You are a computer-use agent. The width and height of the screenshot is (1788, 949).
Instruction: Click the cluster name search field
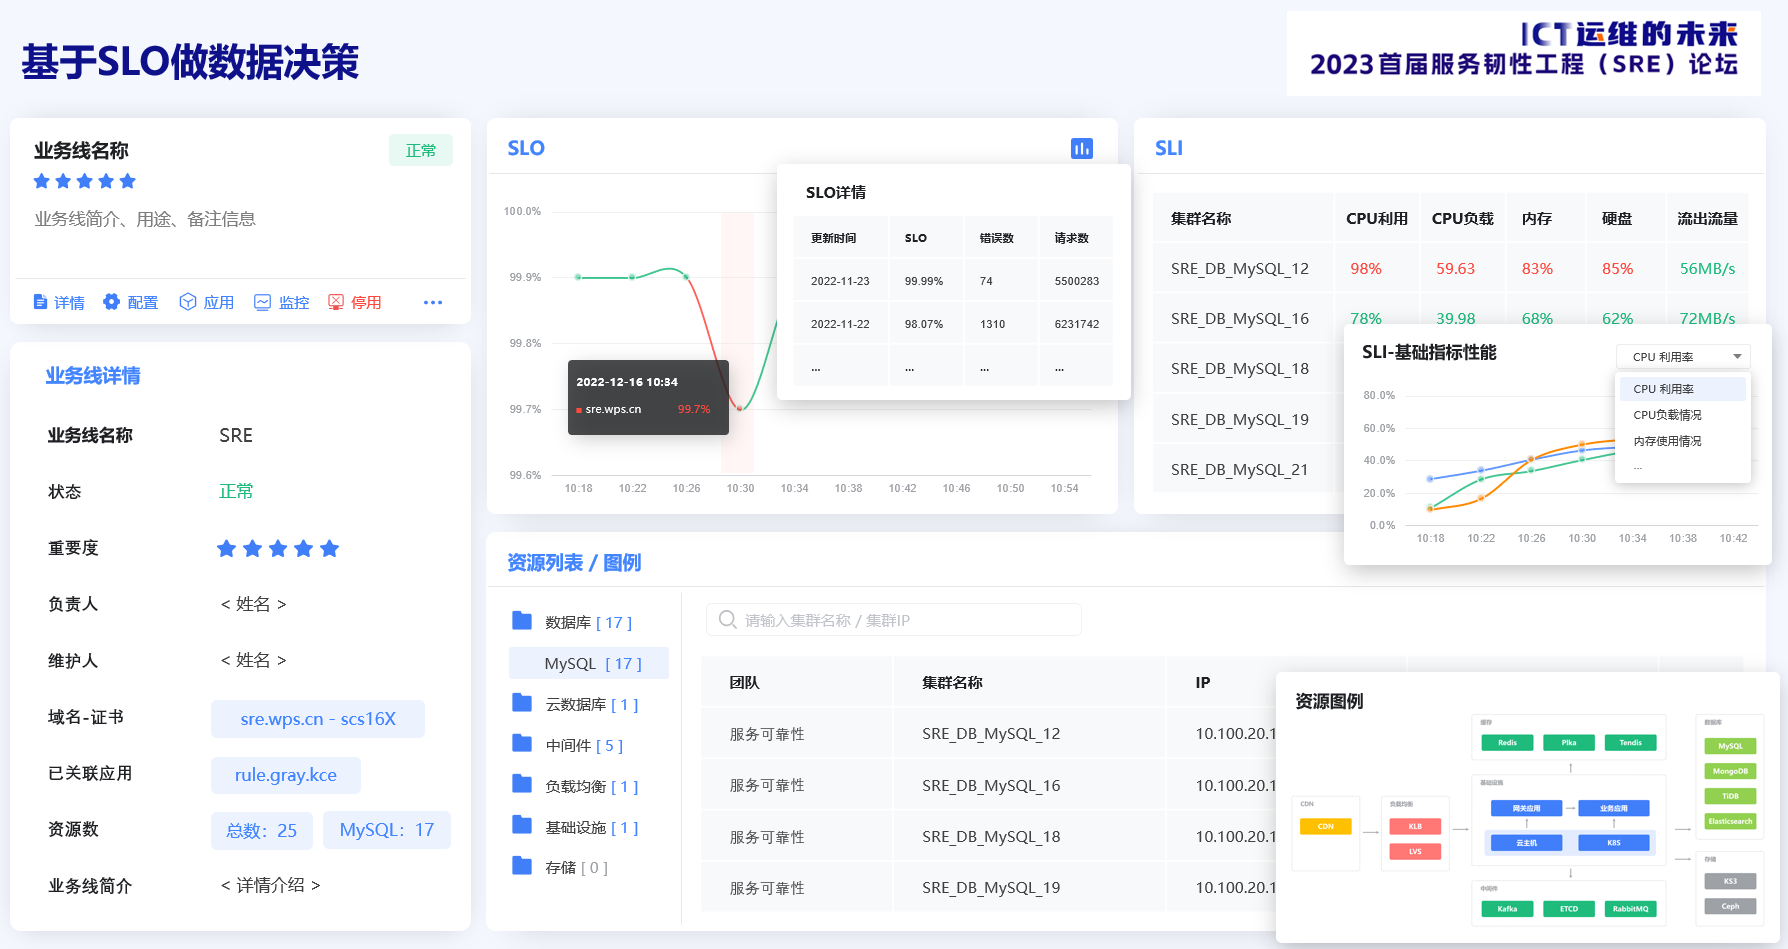[894, 620]
